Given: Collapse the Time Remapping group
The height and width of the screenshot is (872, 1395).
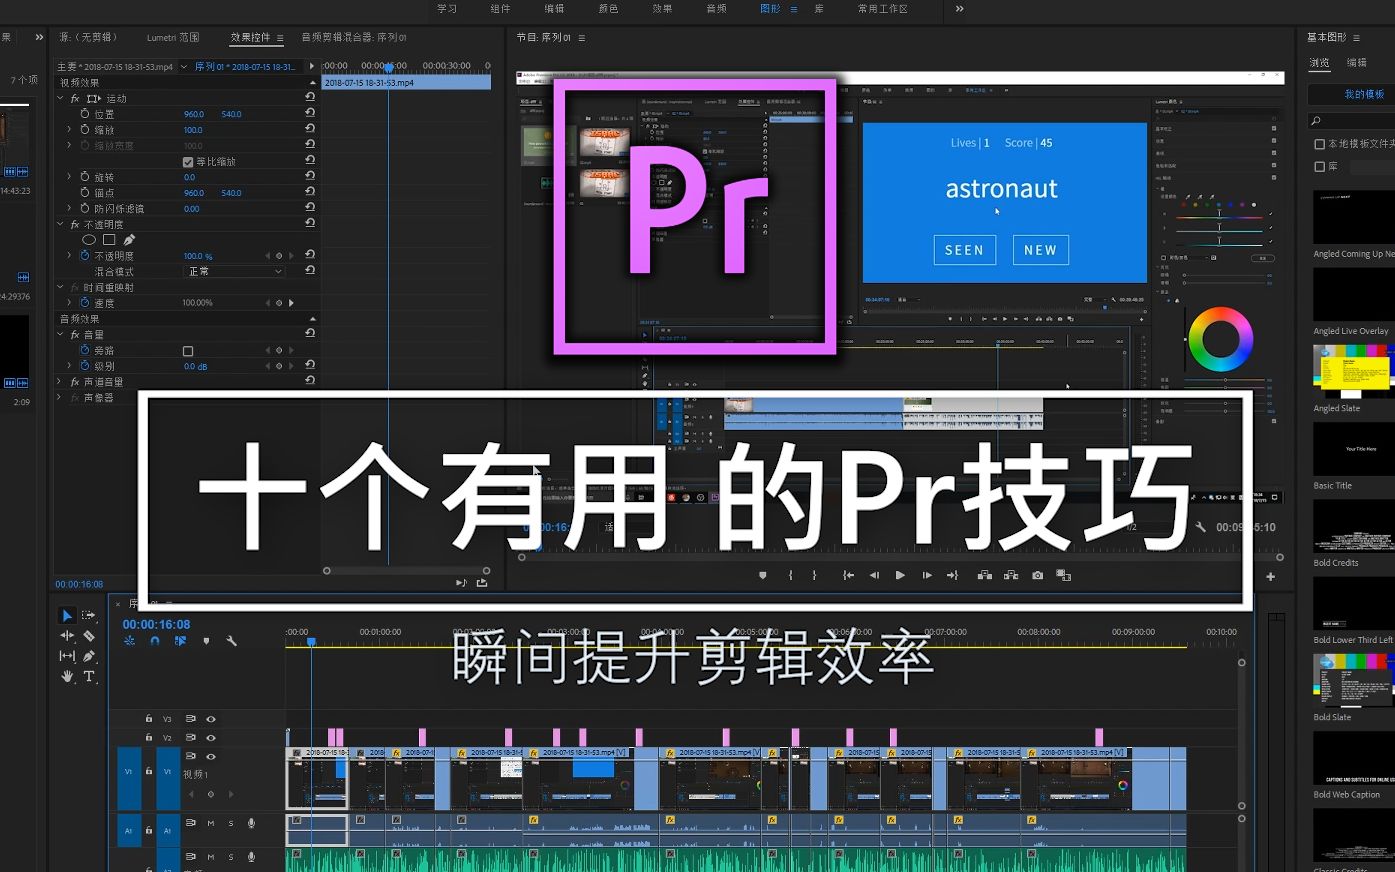Looking at the screenshot, I should coord(61,287).
